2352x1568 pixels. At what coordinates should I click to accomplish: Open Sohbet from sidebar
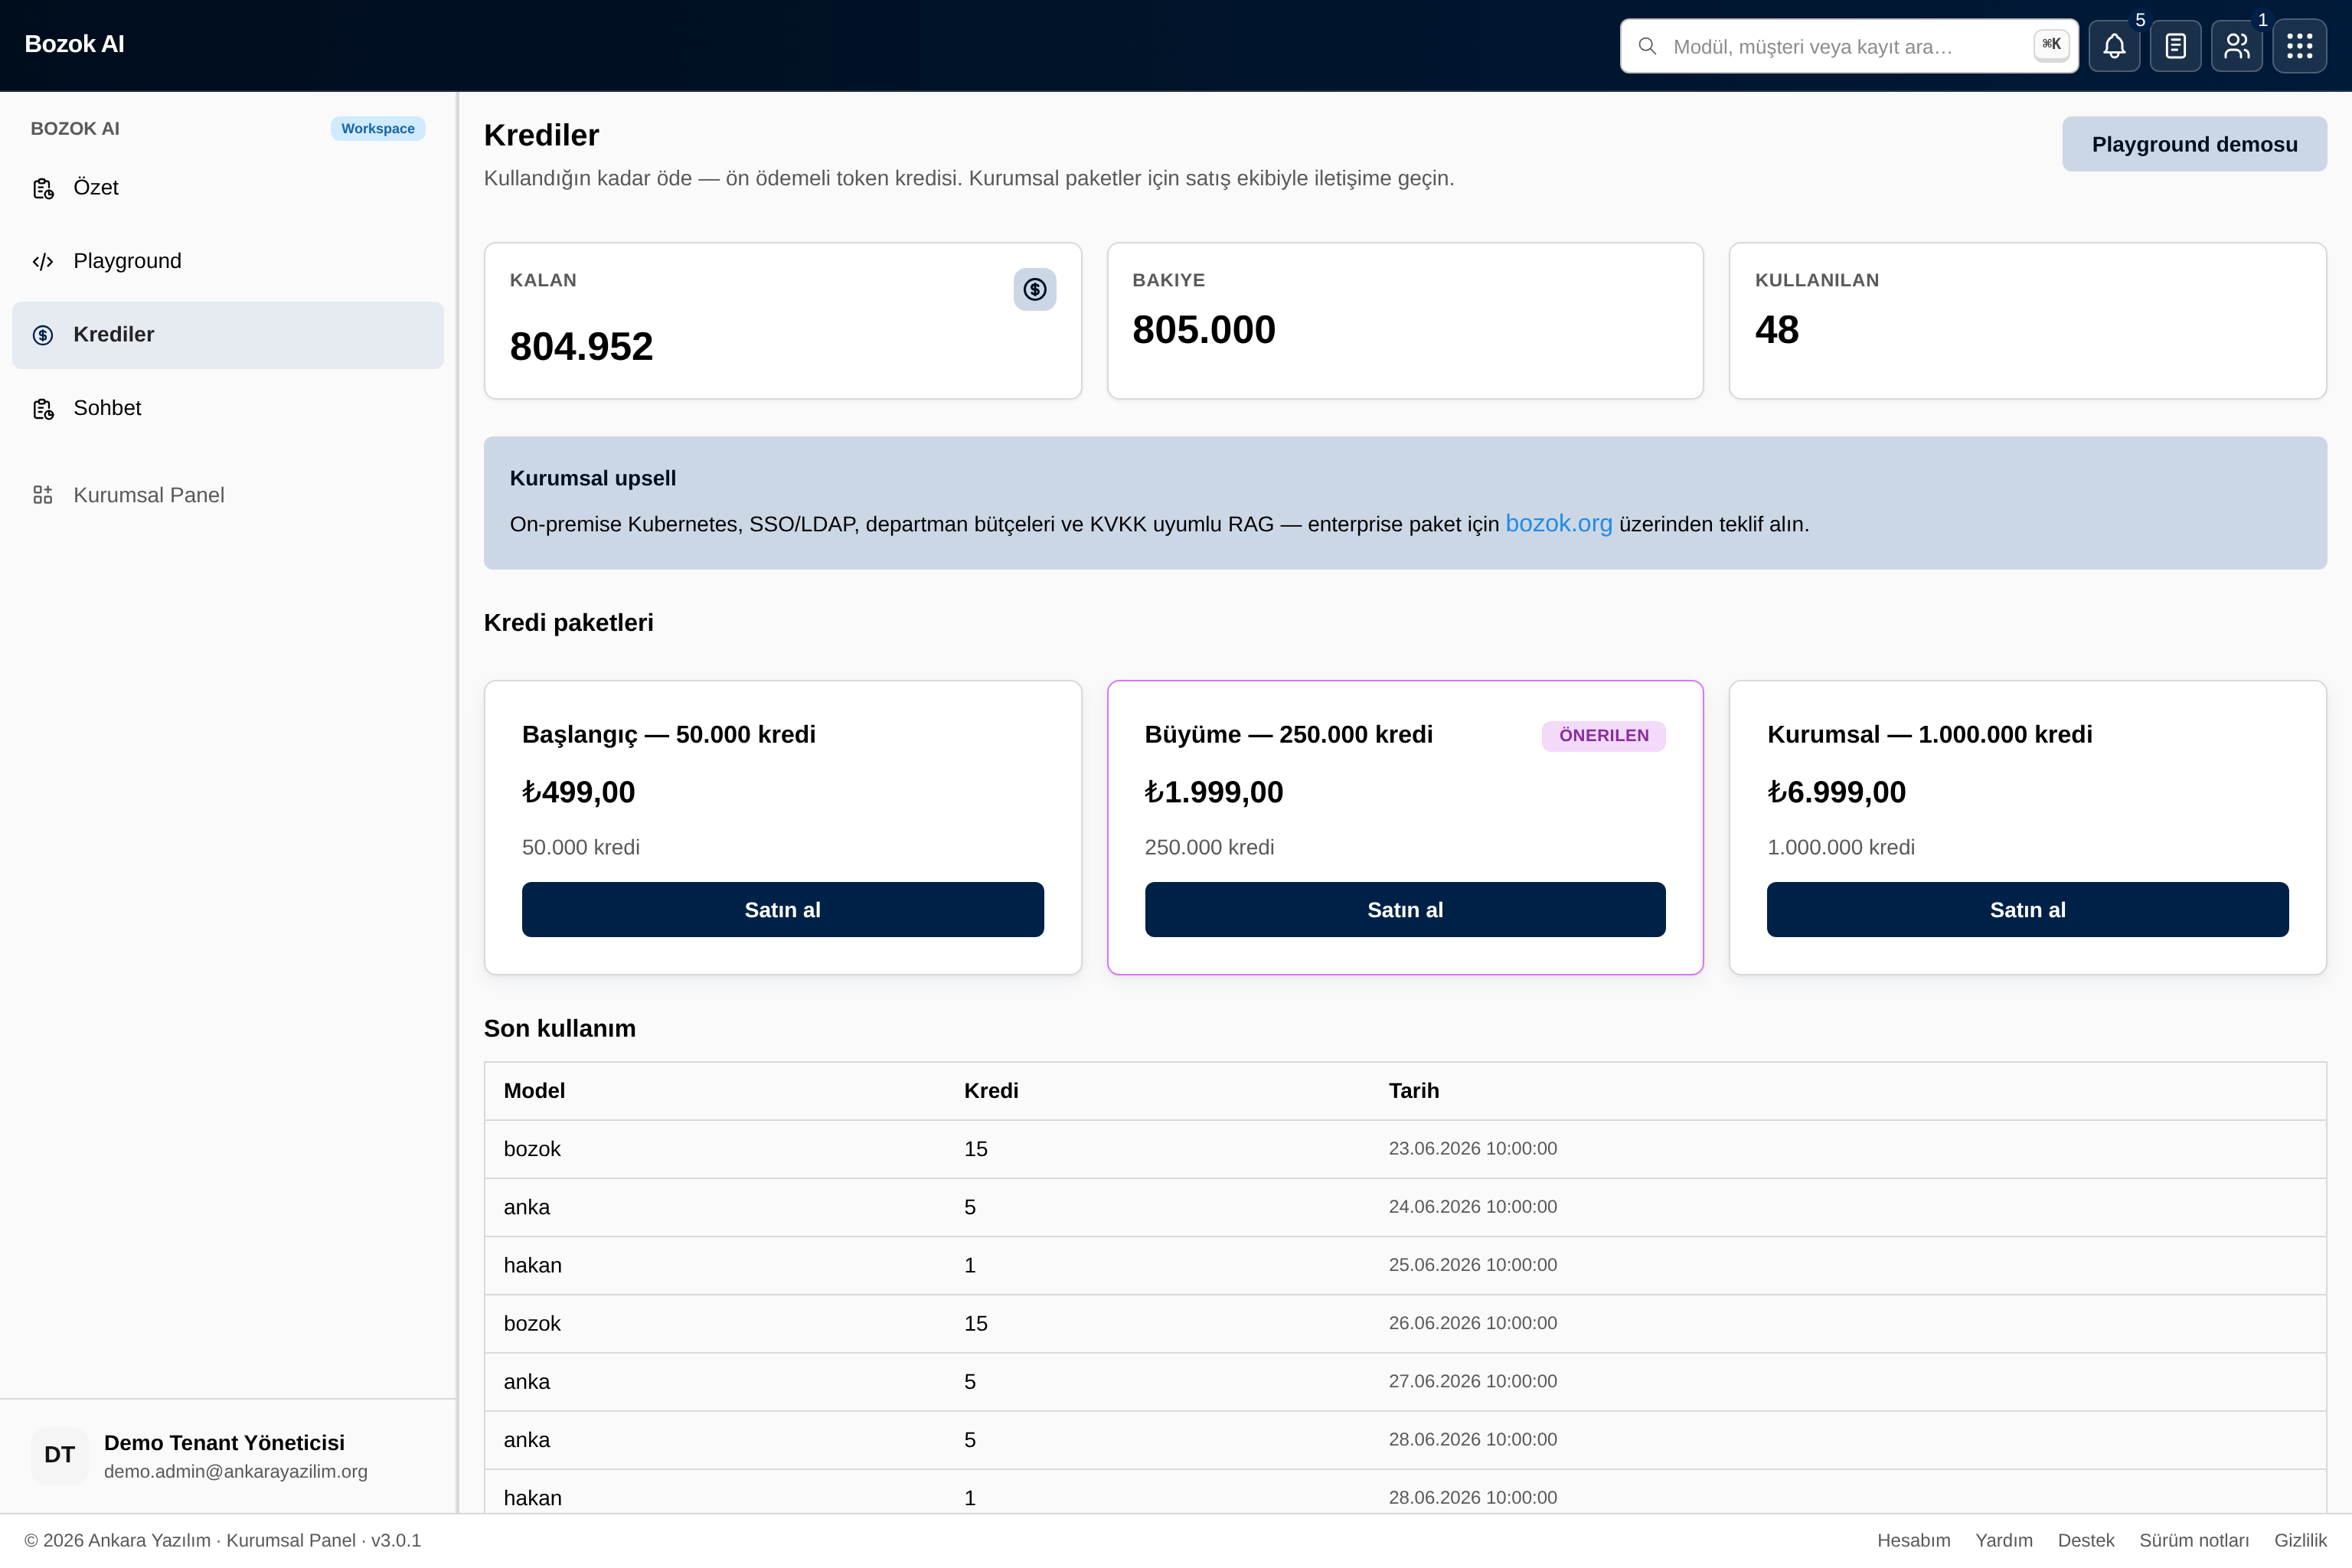tap(228, 409)
